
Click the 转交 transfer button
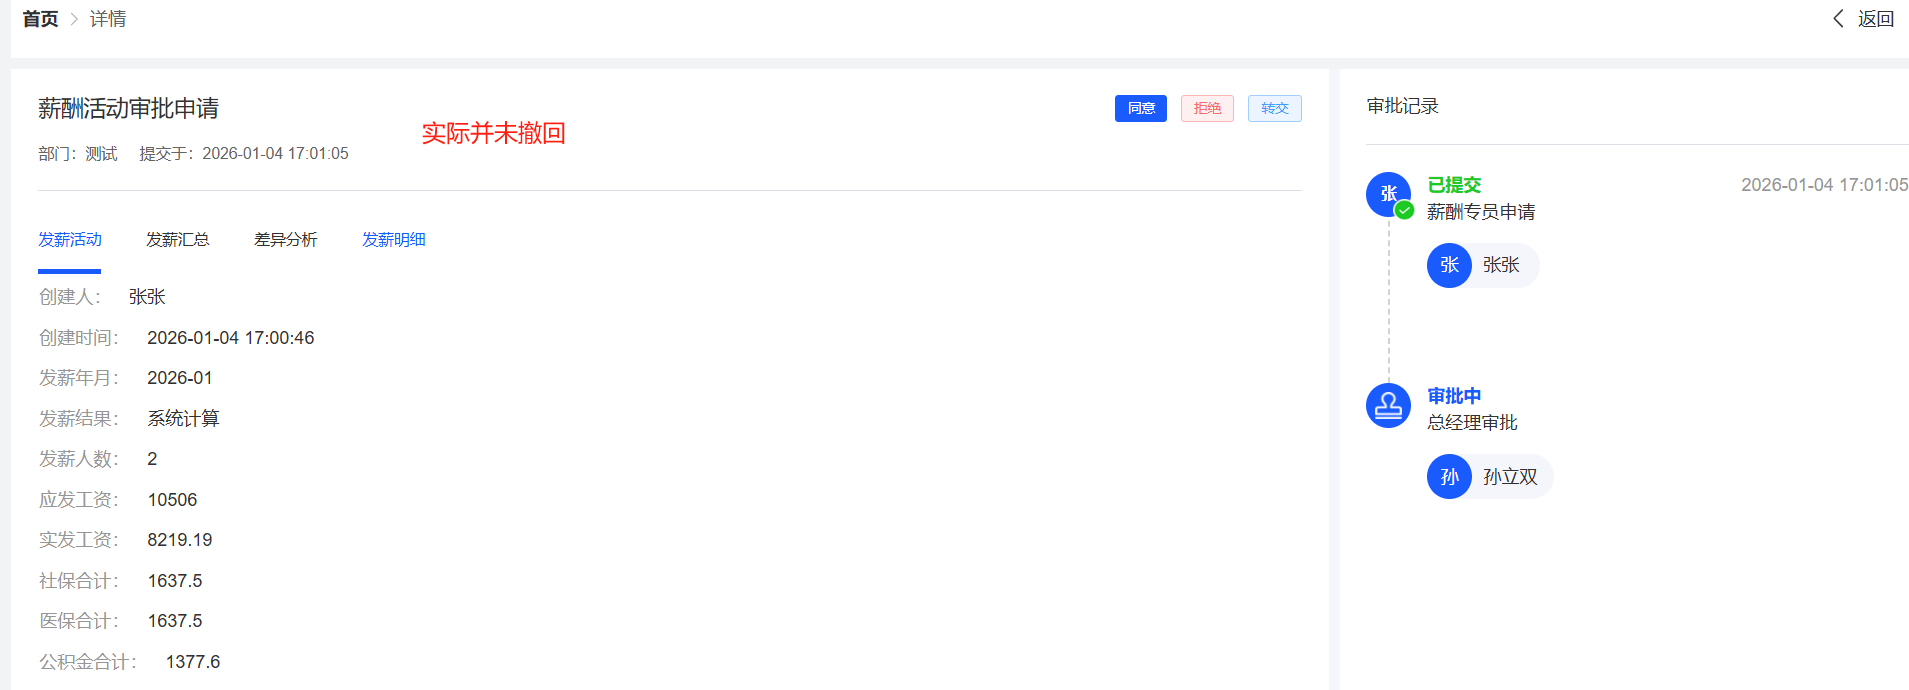(x=1274, y=108)
